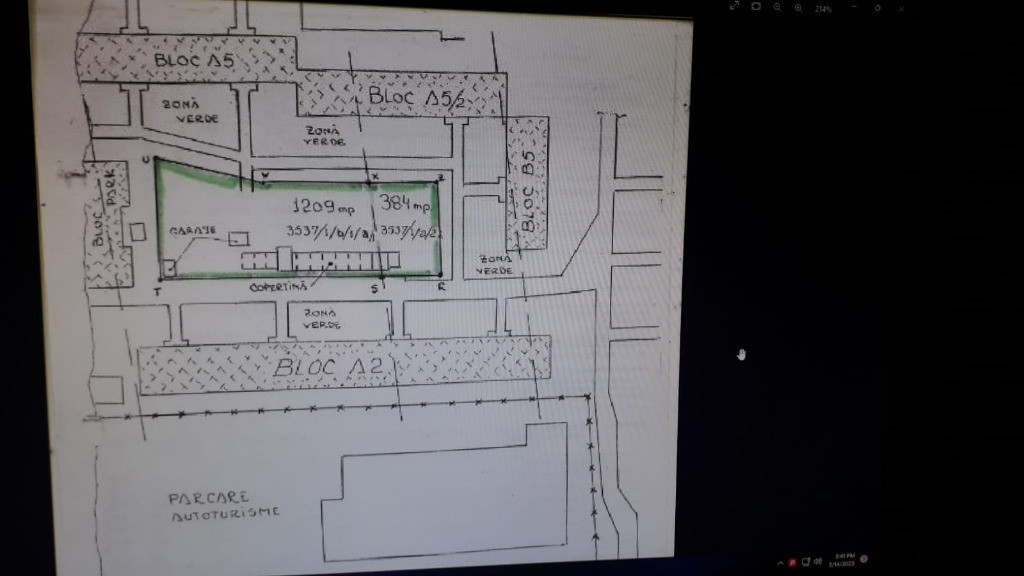Click the 384 mp parcel in the plan

coord(404,206)
